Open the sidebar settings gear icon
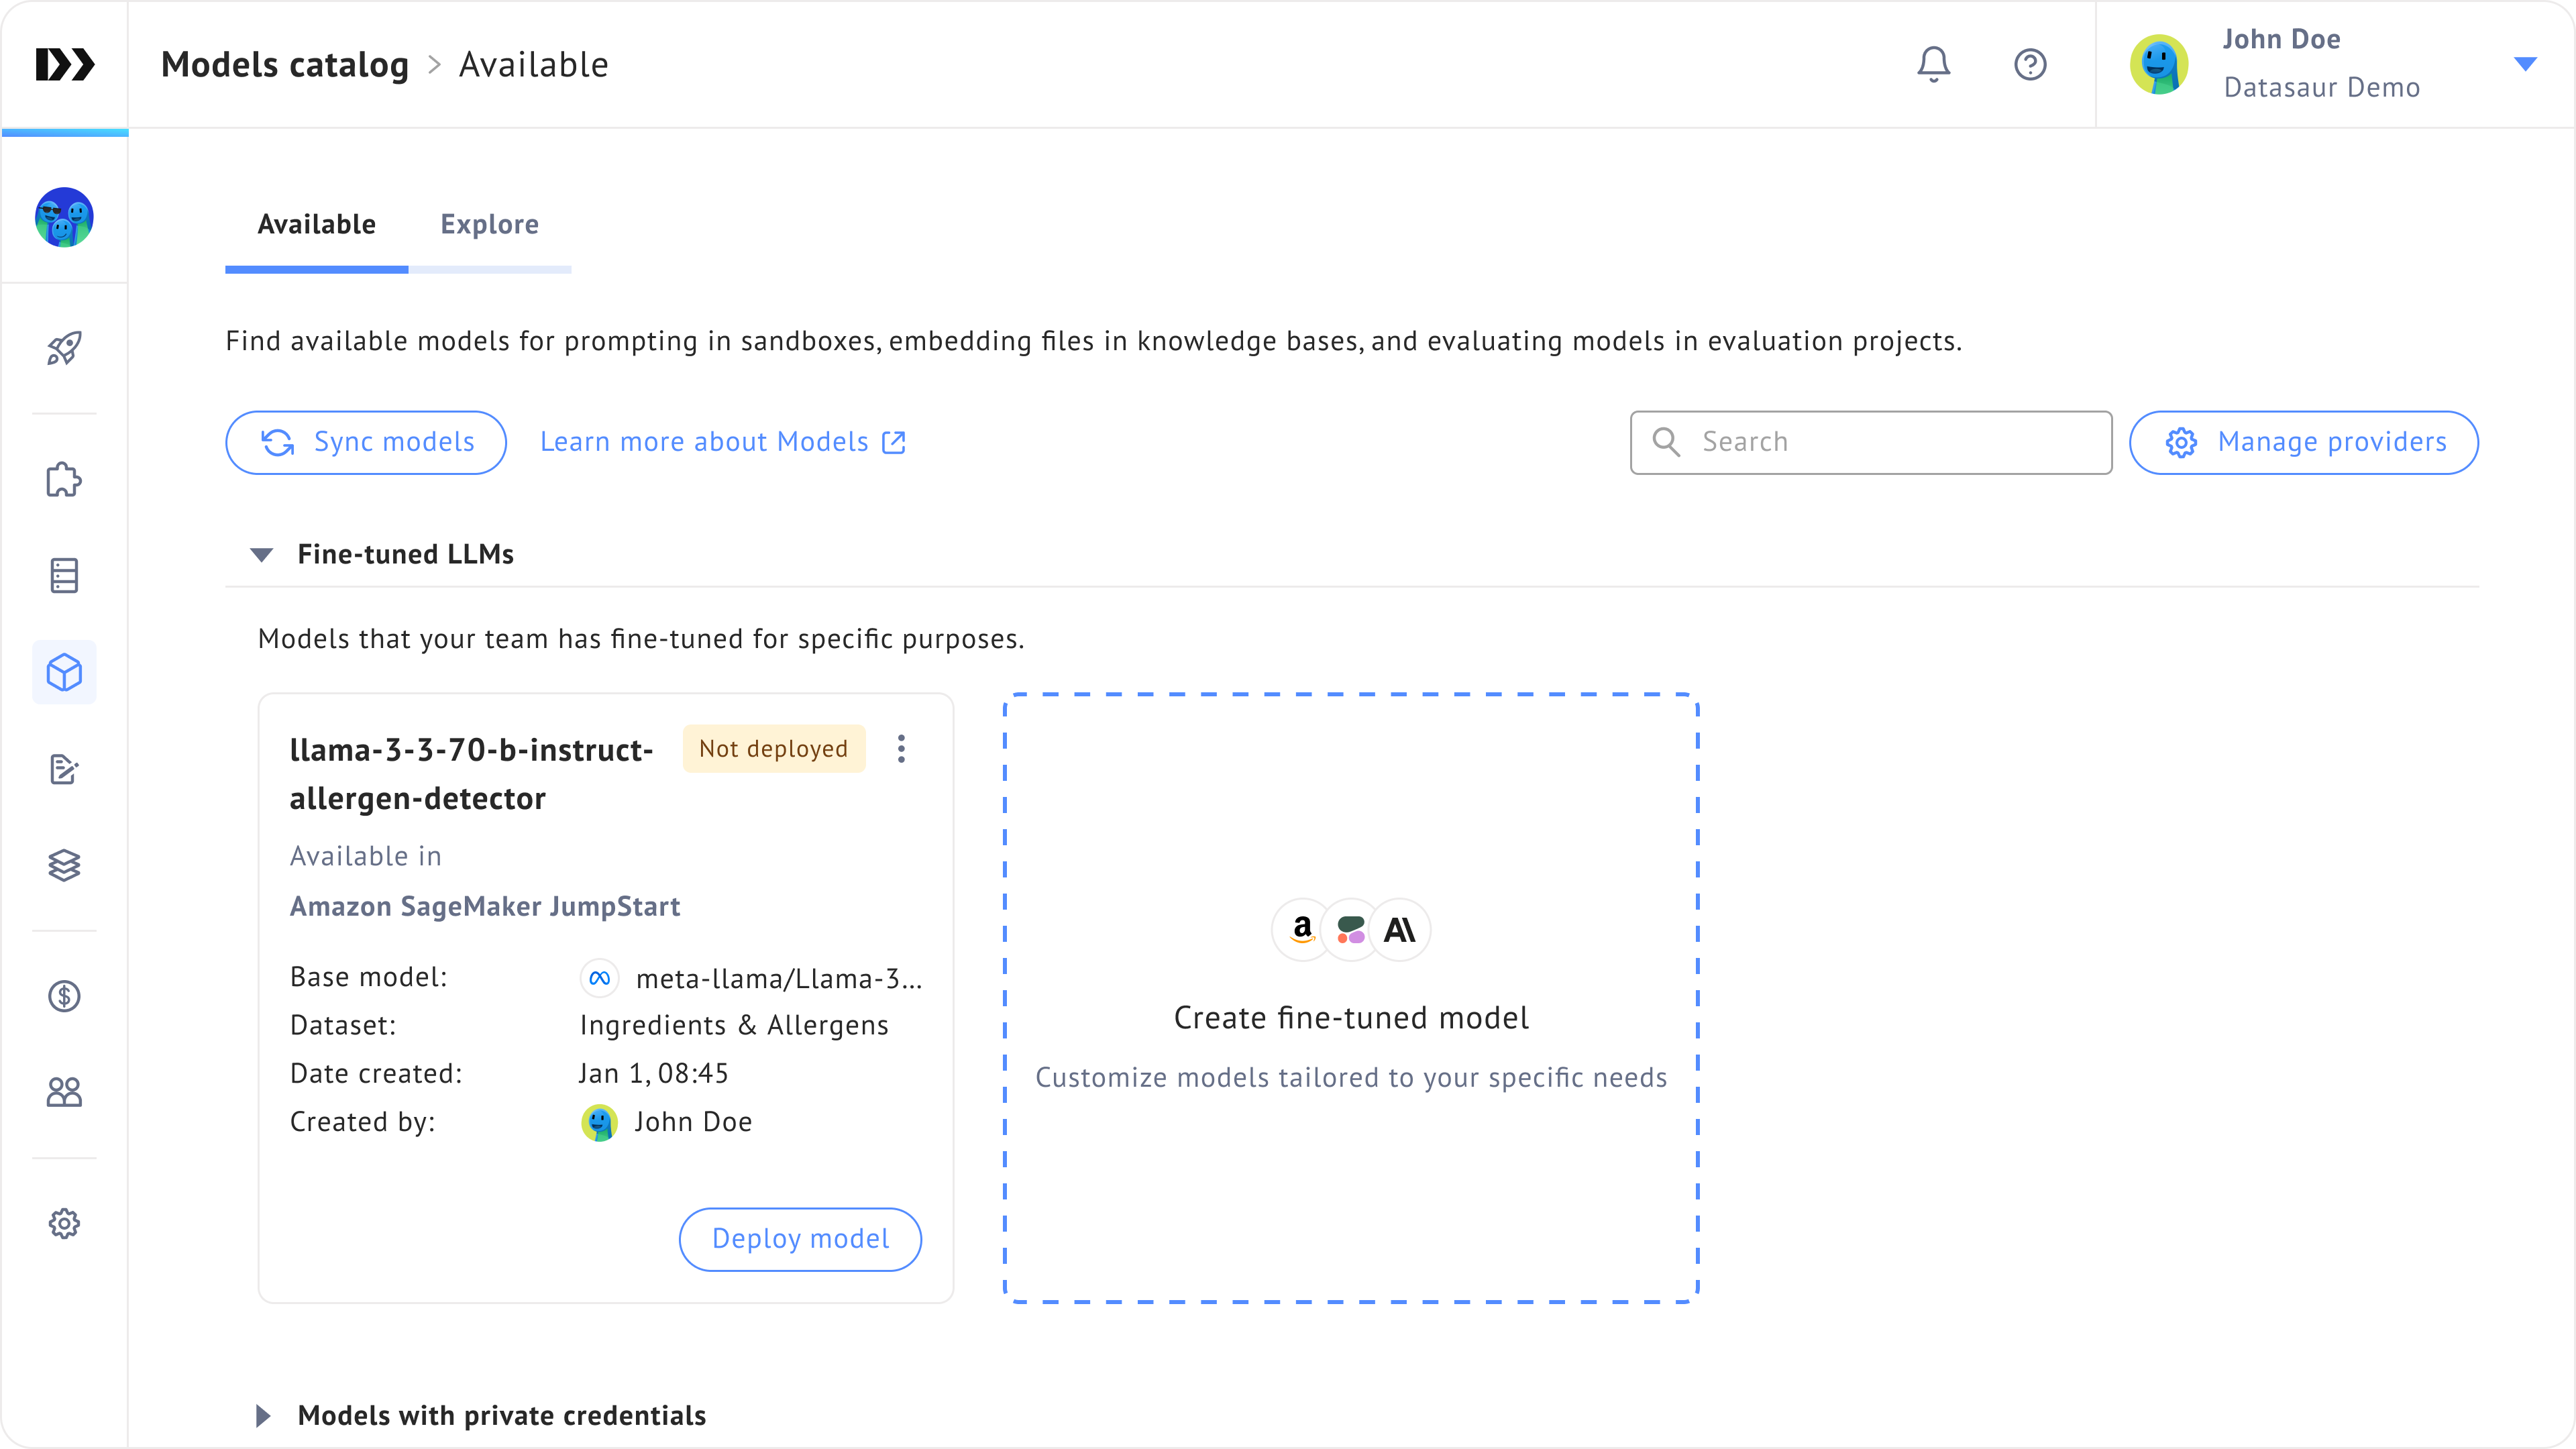2576x1449 pixels. click(64, 1223)
